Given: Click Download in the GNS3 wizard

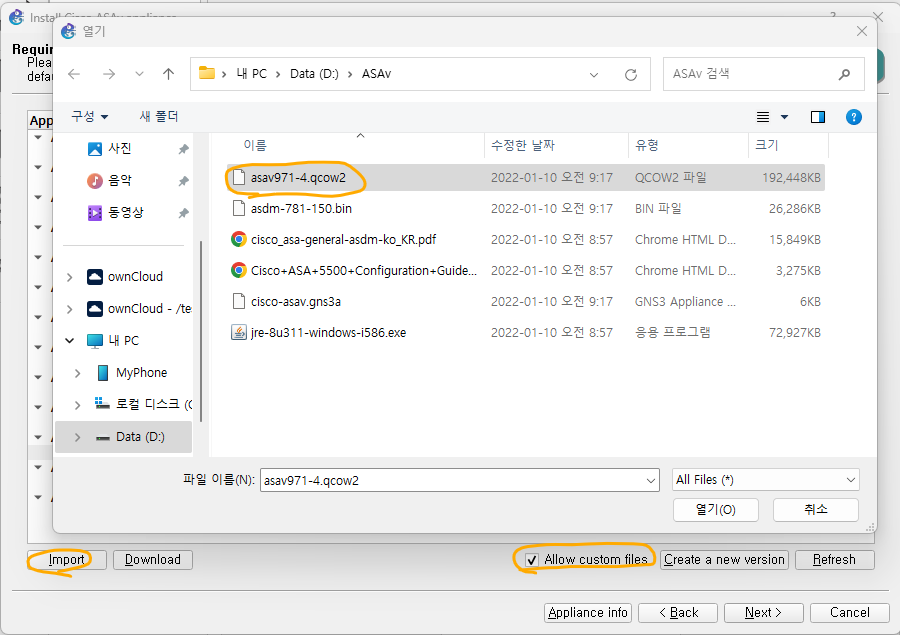Looking at the screenshot, I should click(x=153, y=560).
